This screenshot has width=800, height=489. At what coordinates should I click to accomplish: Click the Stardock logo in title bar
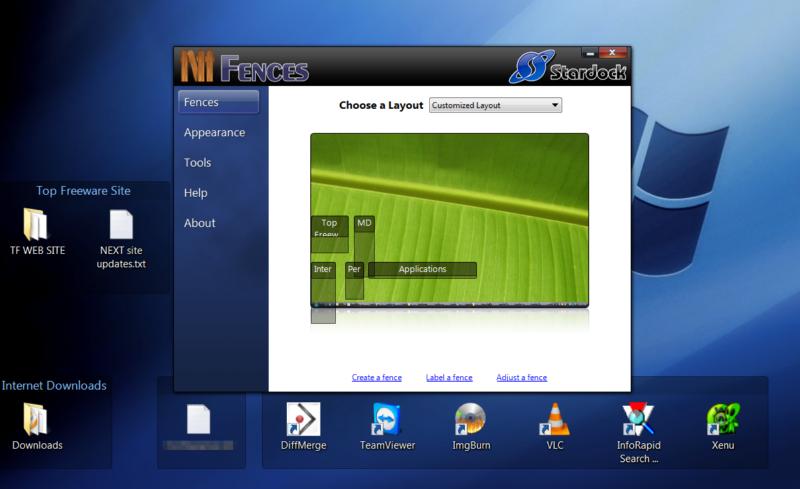coord(568,67)
